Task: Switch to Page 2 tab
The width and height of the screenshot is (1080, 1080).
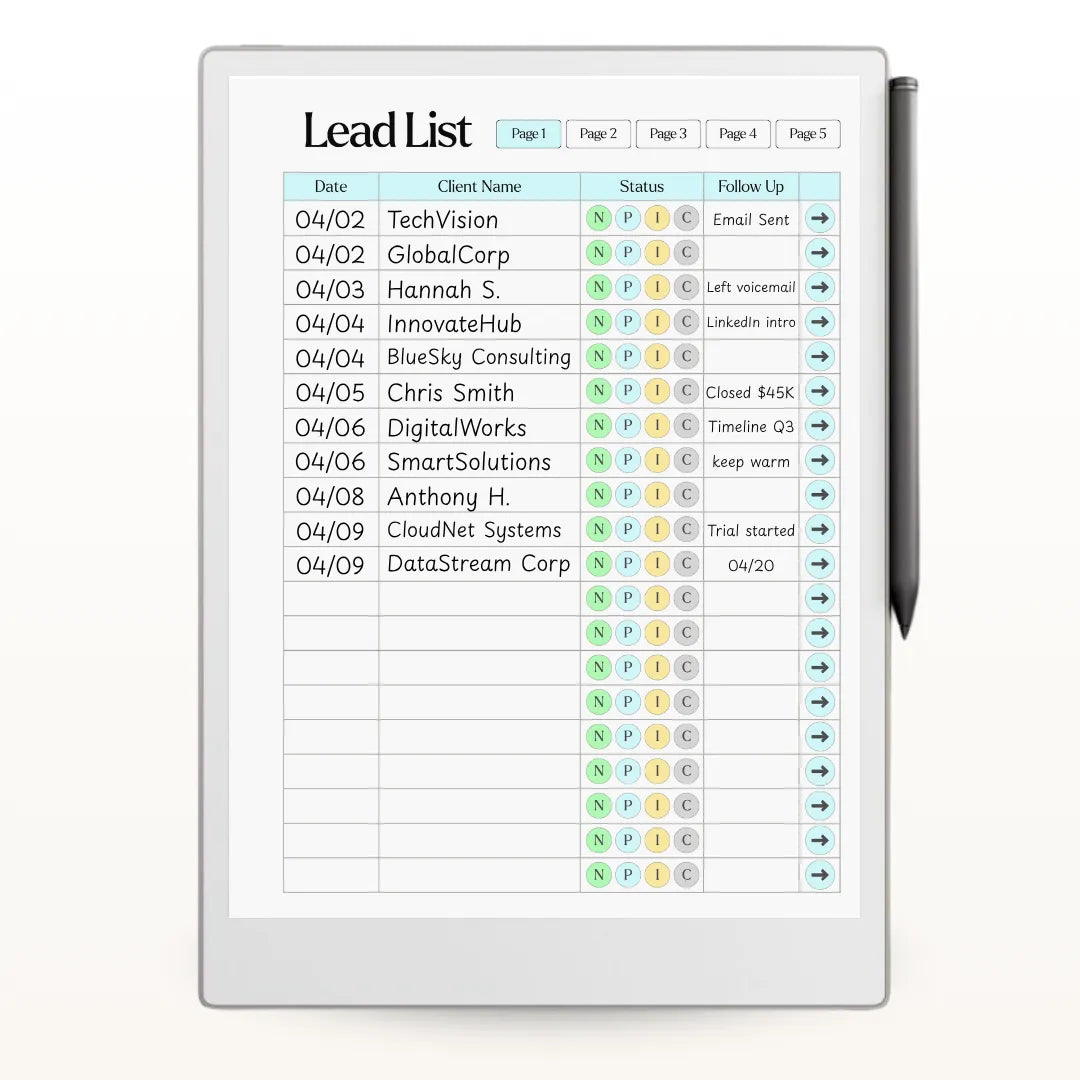Action: point(598,134)
